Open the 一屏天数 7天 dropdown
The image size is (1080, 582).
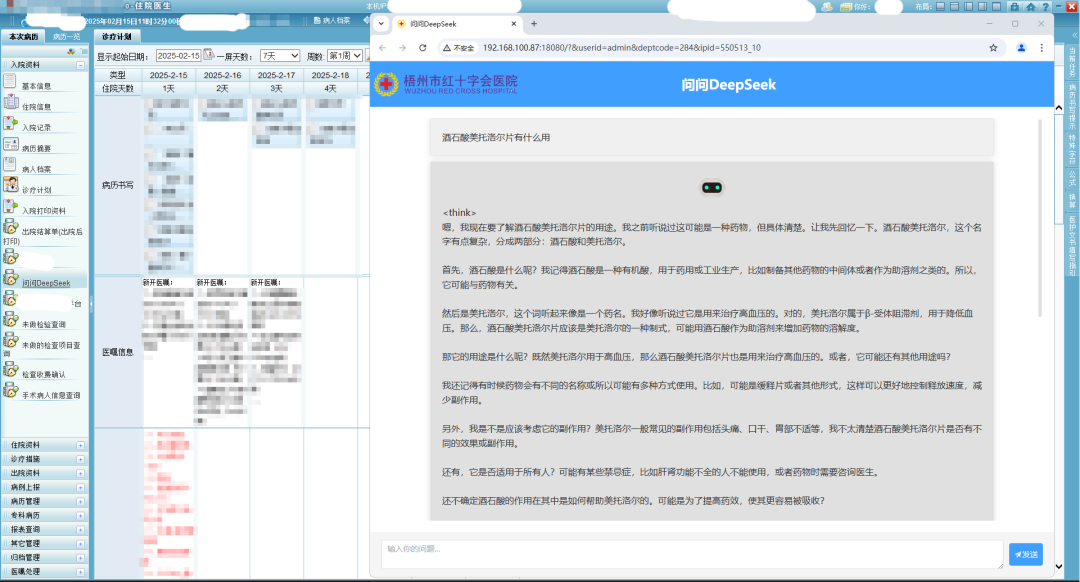pos(280,56)
